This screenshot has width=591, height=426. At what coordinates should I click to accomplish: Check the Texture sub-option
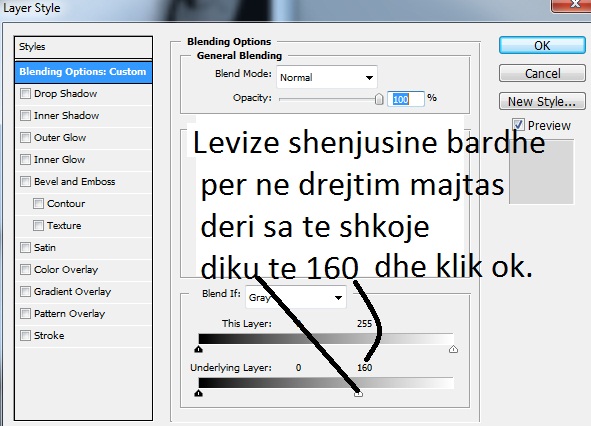[x=38, y=225]
